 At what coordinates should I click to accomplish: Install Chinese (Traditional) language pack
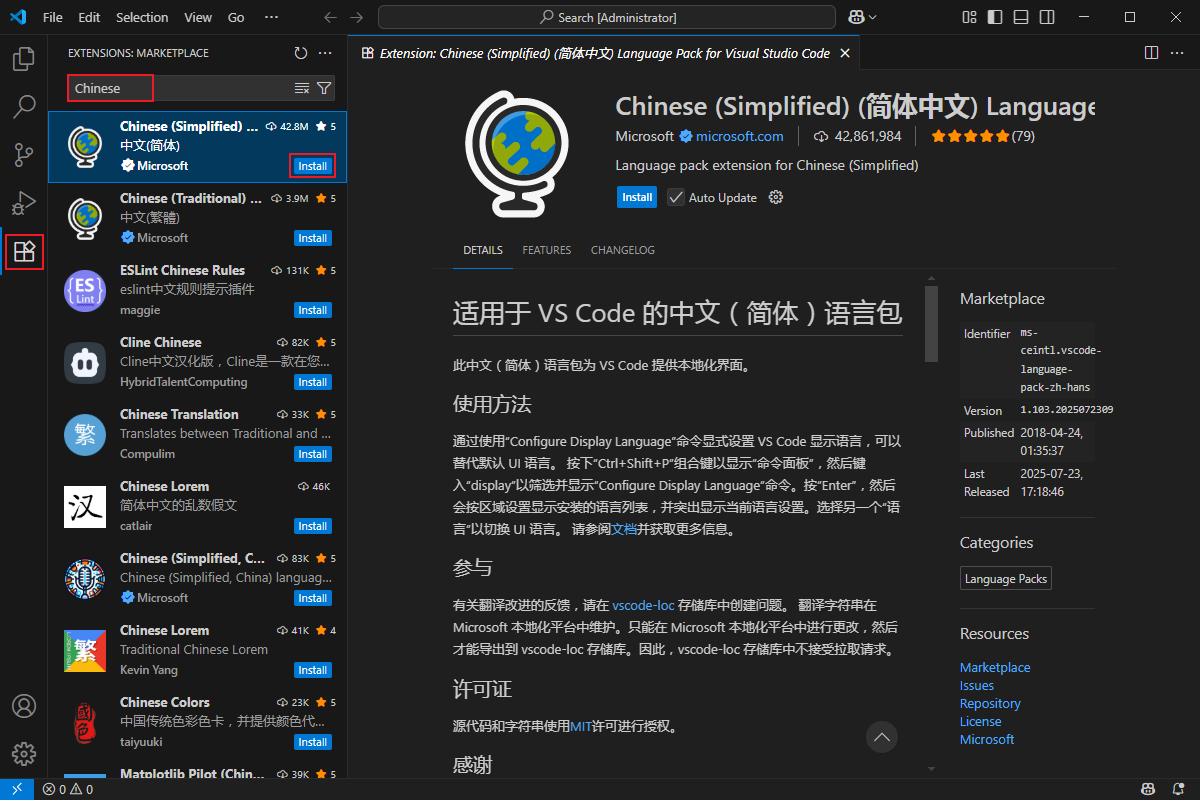click(x=312, y=238)
